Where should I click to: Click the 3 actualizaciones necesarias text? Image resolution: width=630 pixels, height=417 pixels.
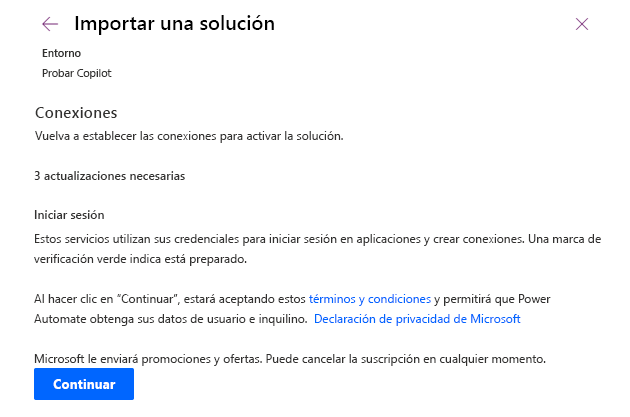pos(110,176)
